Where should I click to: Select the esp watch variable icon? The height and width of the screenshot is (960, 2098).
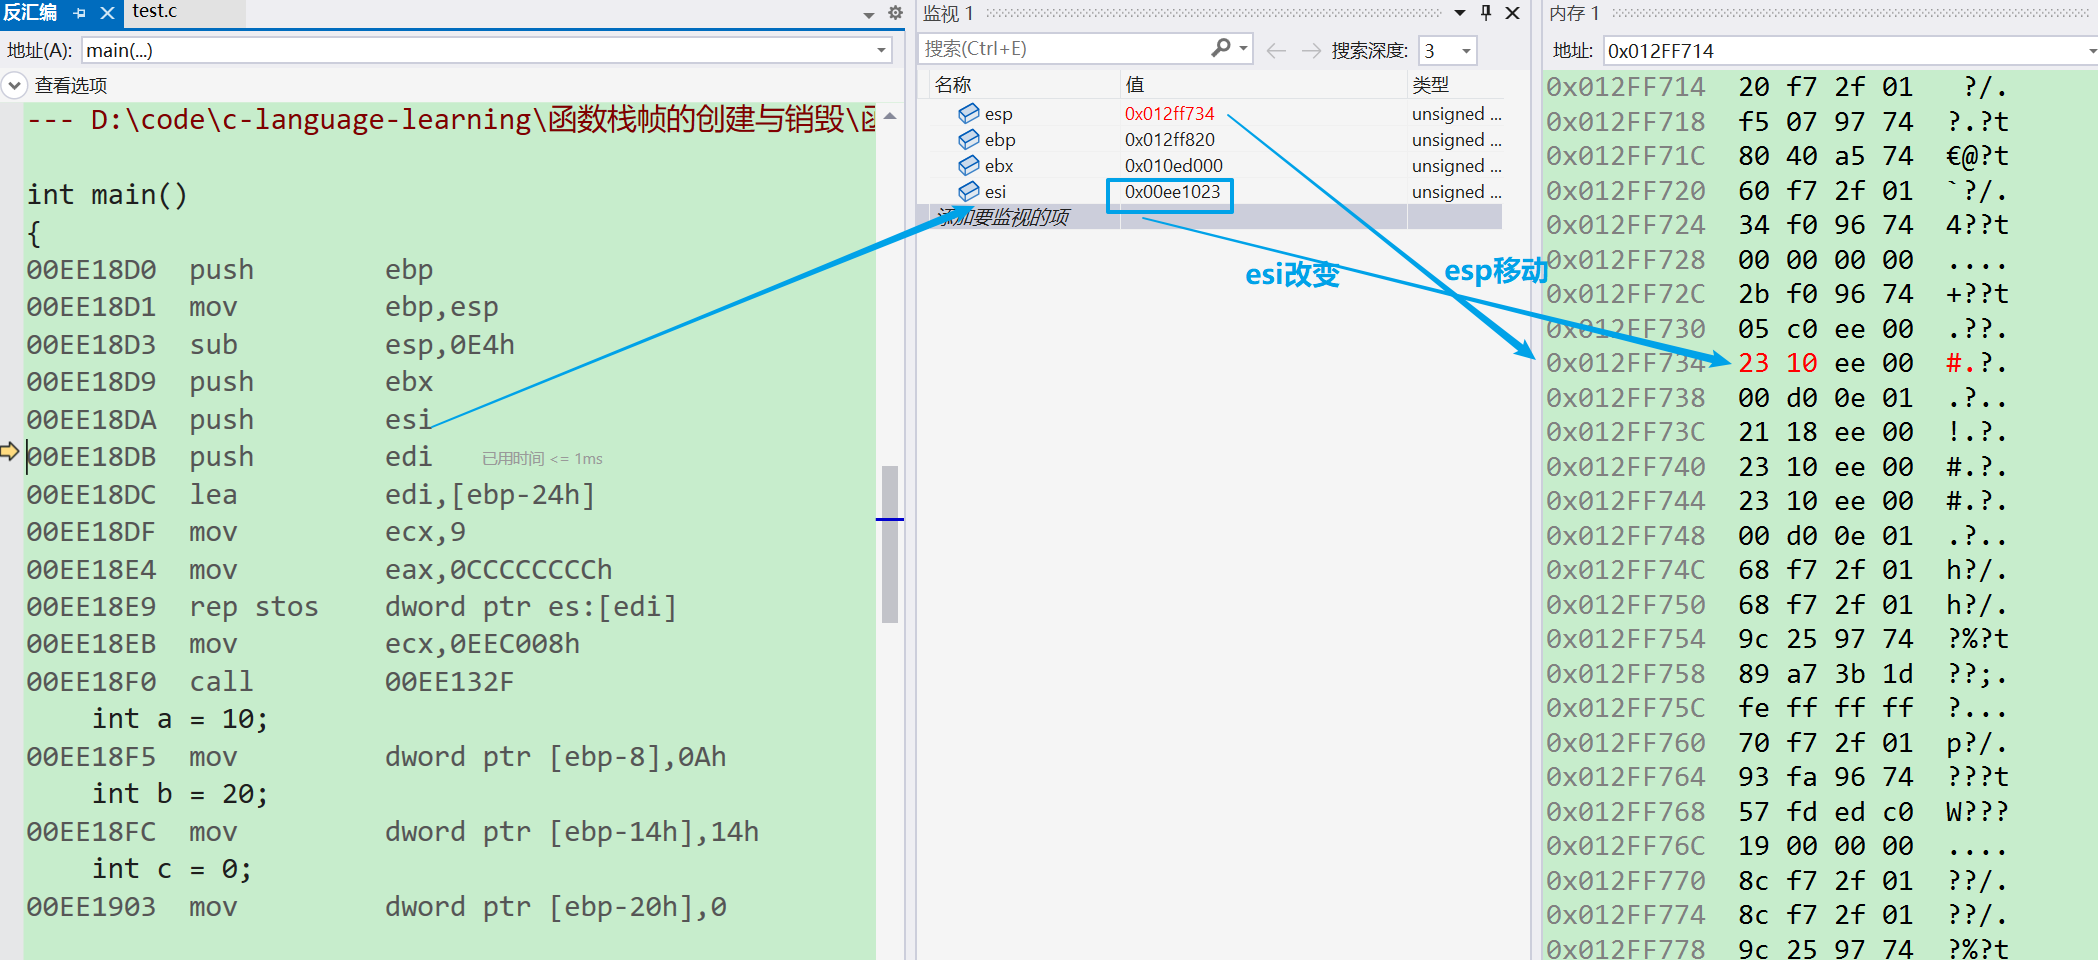pyautogui.click(x=969, y=113)
